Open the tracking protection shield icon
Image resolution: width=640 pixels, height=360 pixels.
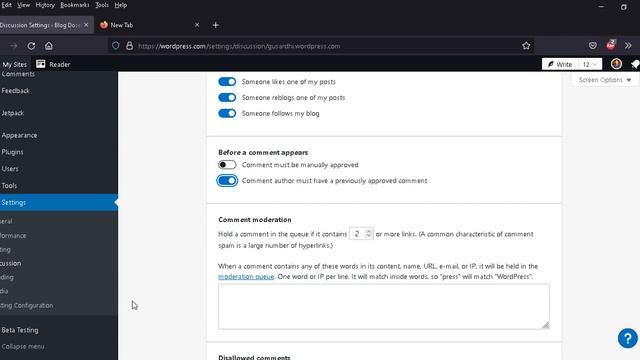tap(116, 46)
